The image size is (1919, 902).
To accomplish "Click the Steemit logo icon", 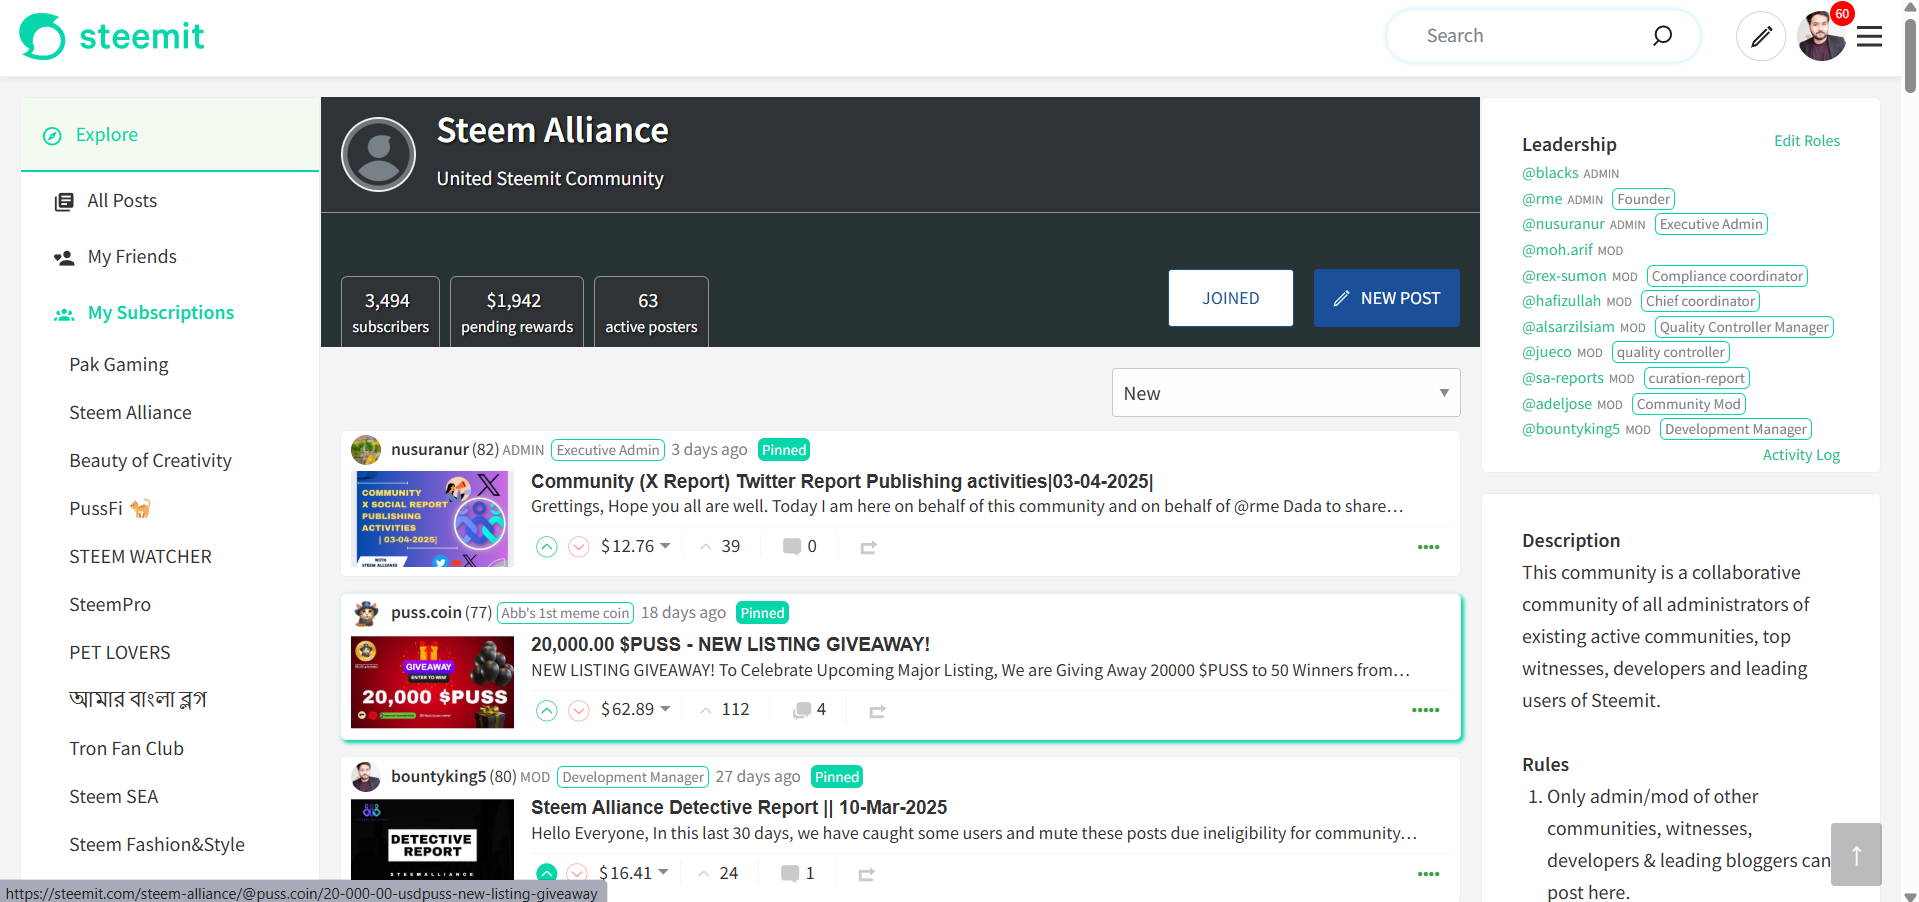I will coord(42,37).
